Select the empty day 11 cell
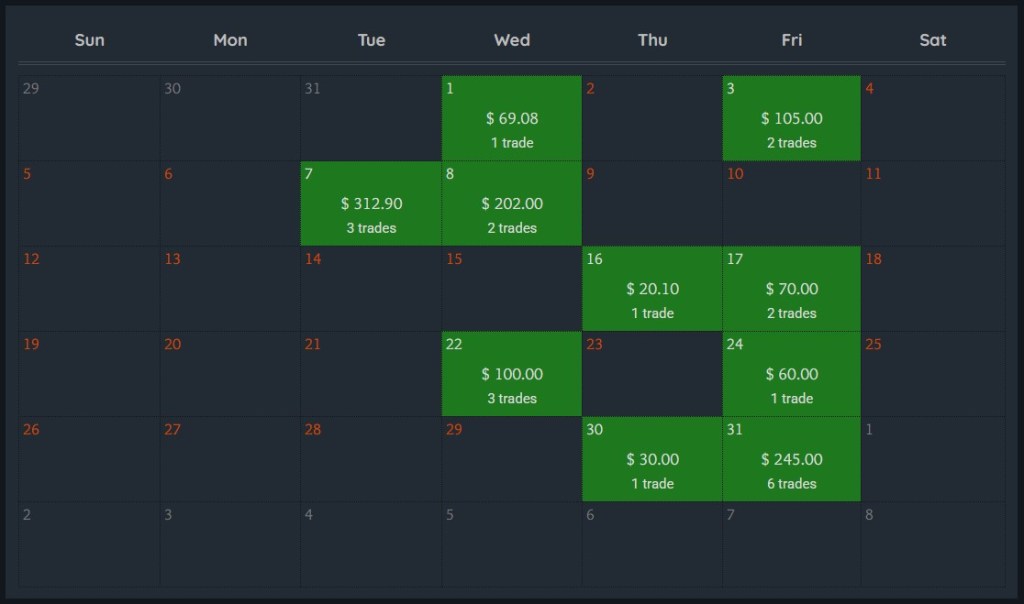This screenshot has width=1024, height=604. (x=932, y=203)
